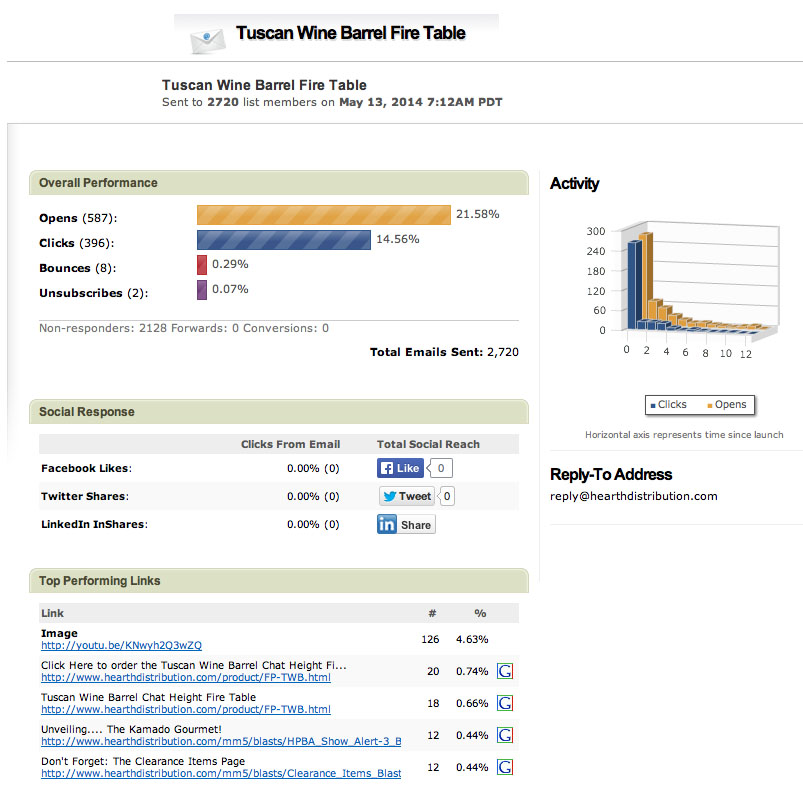The height and width of the screenshot is (794, 803).
Task: Click the Facebook like count bubble
Action: pos(440,468)
